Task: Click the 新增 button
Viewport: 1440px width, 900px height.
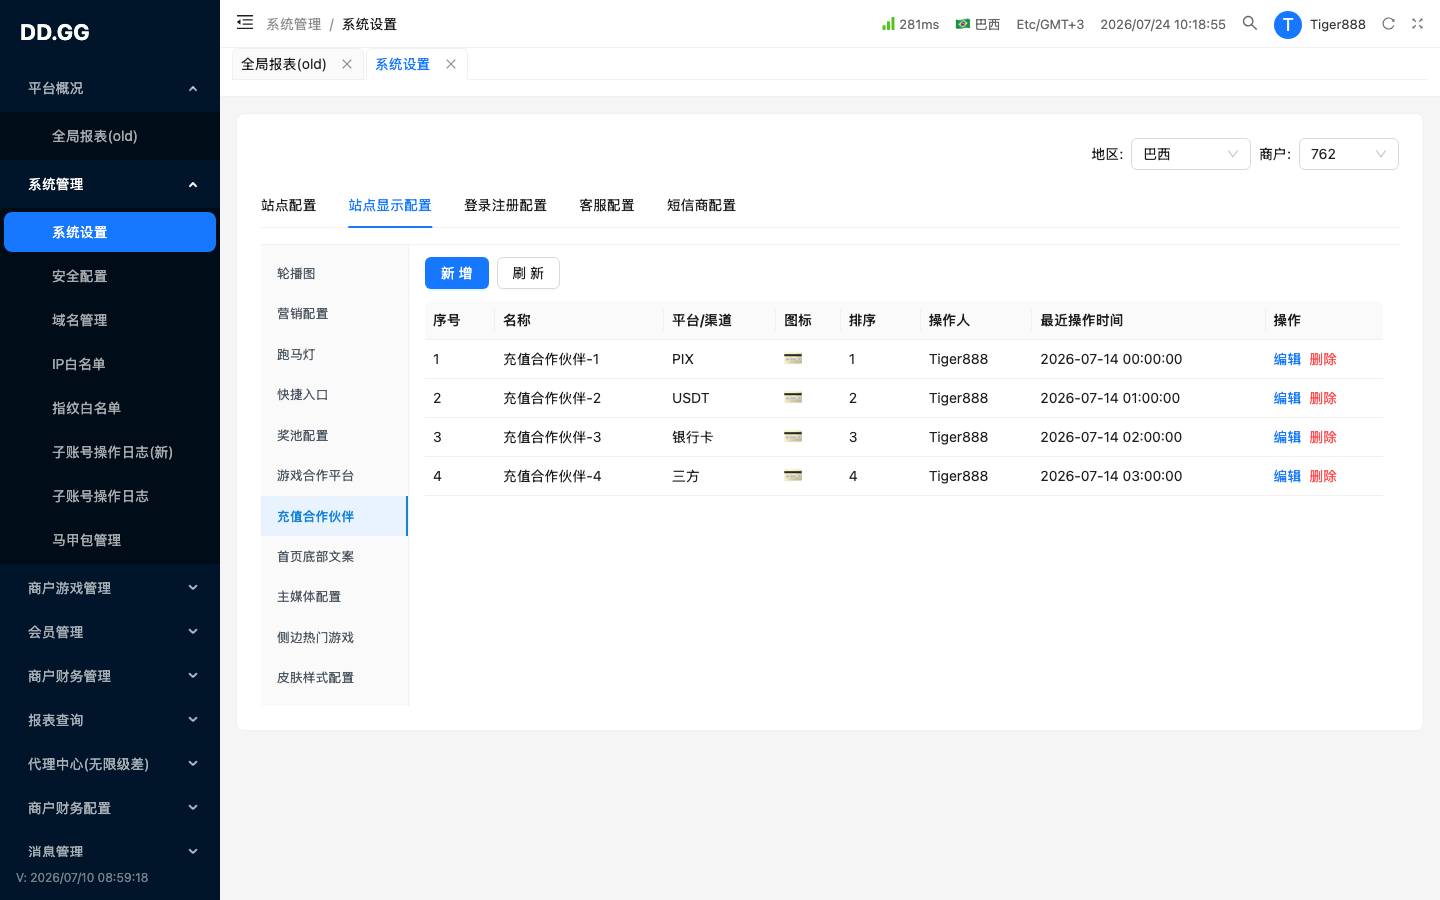Action: (x=457, y=273)
